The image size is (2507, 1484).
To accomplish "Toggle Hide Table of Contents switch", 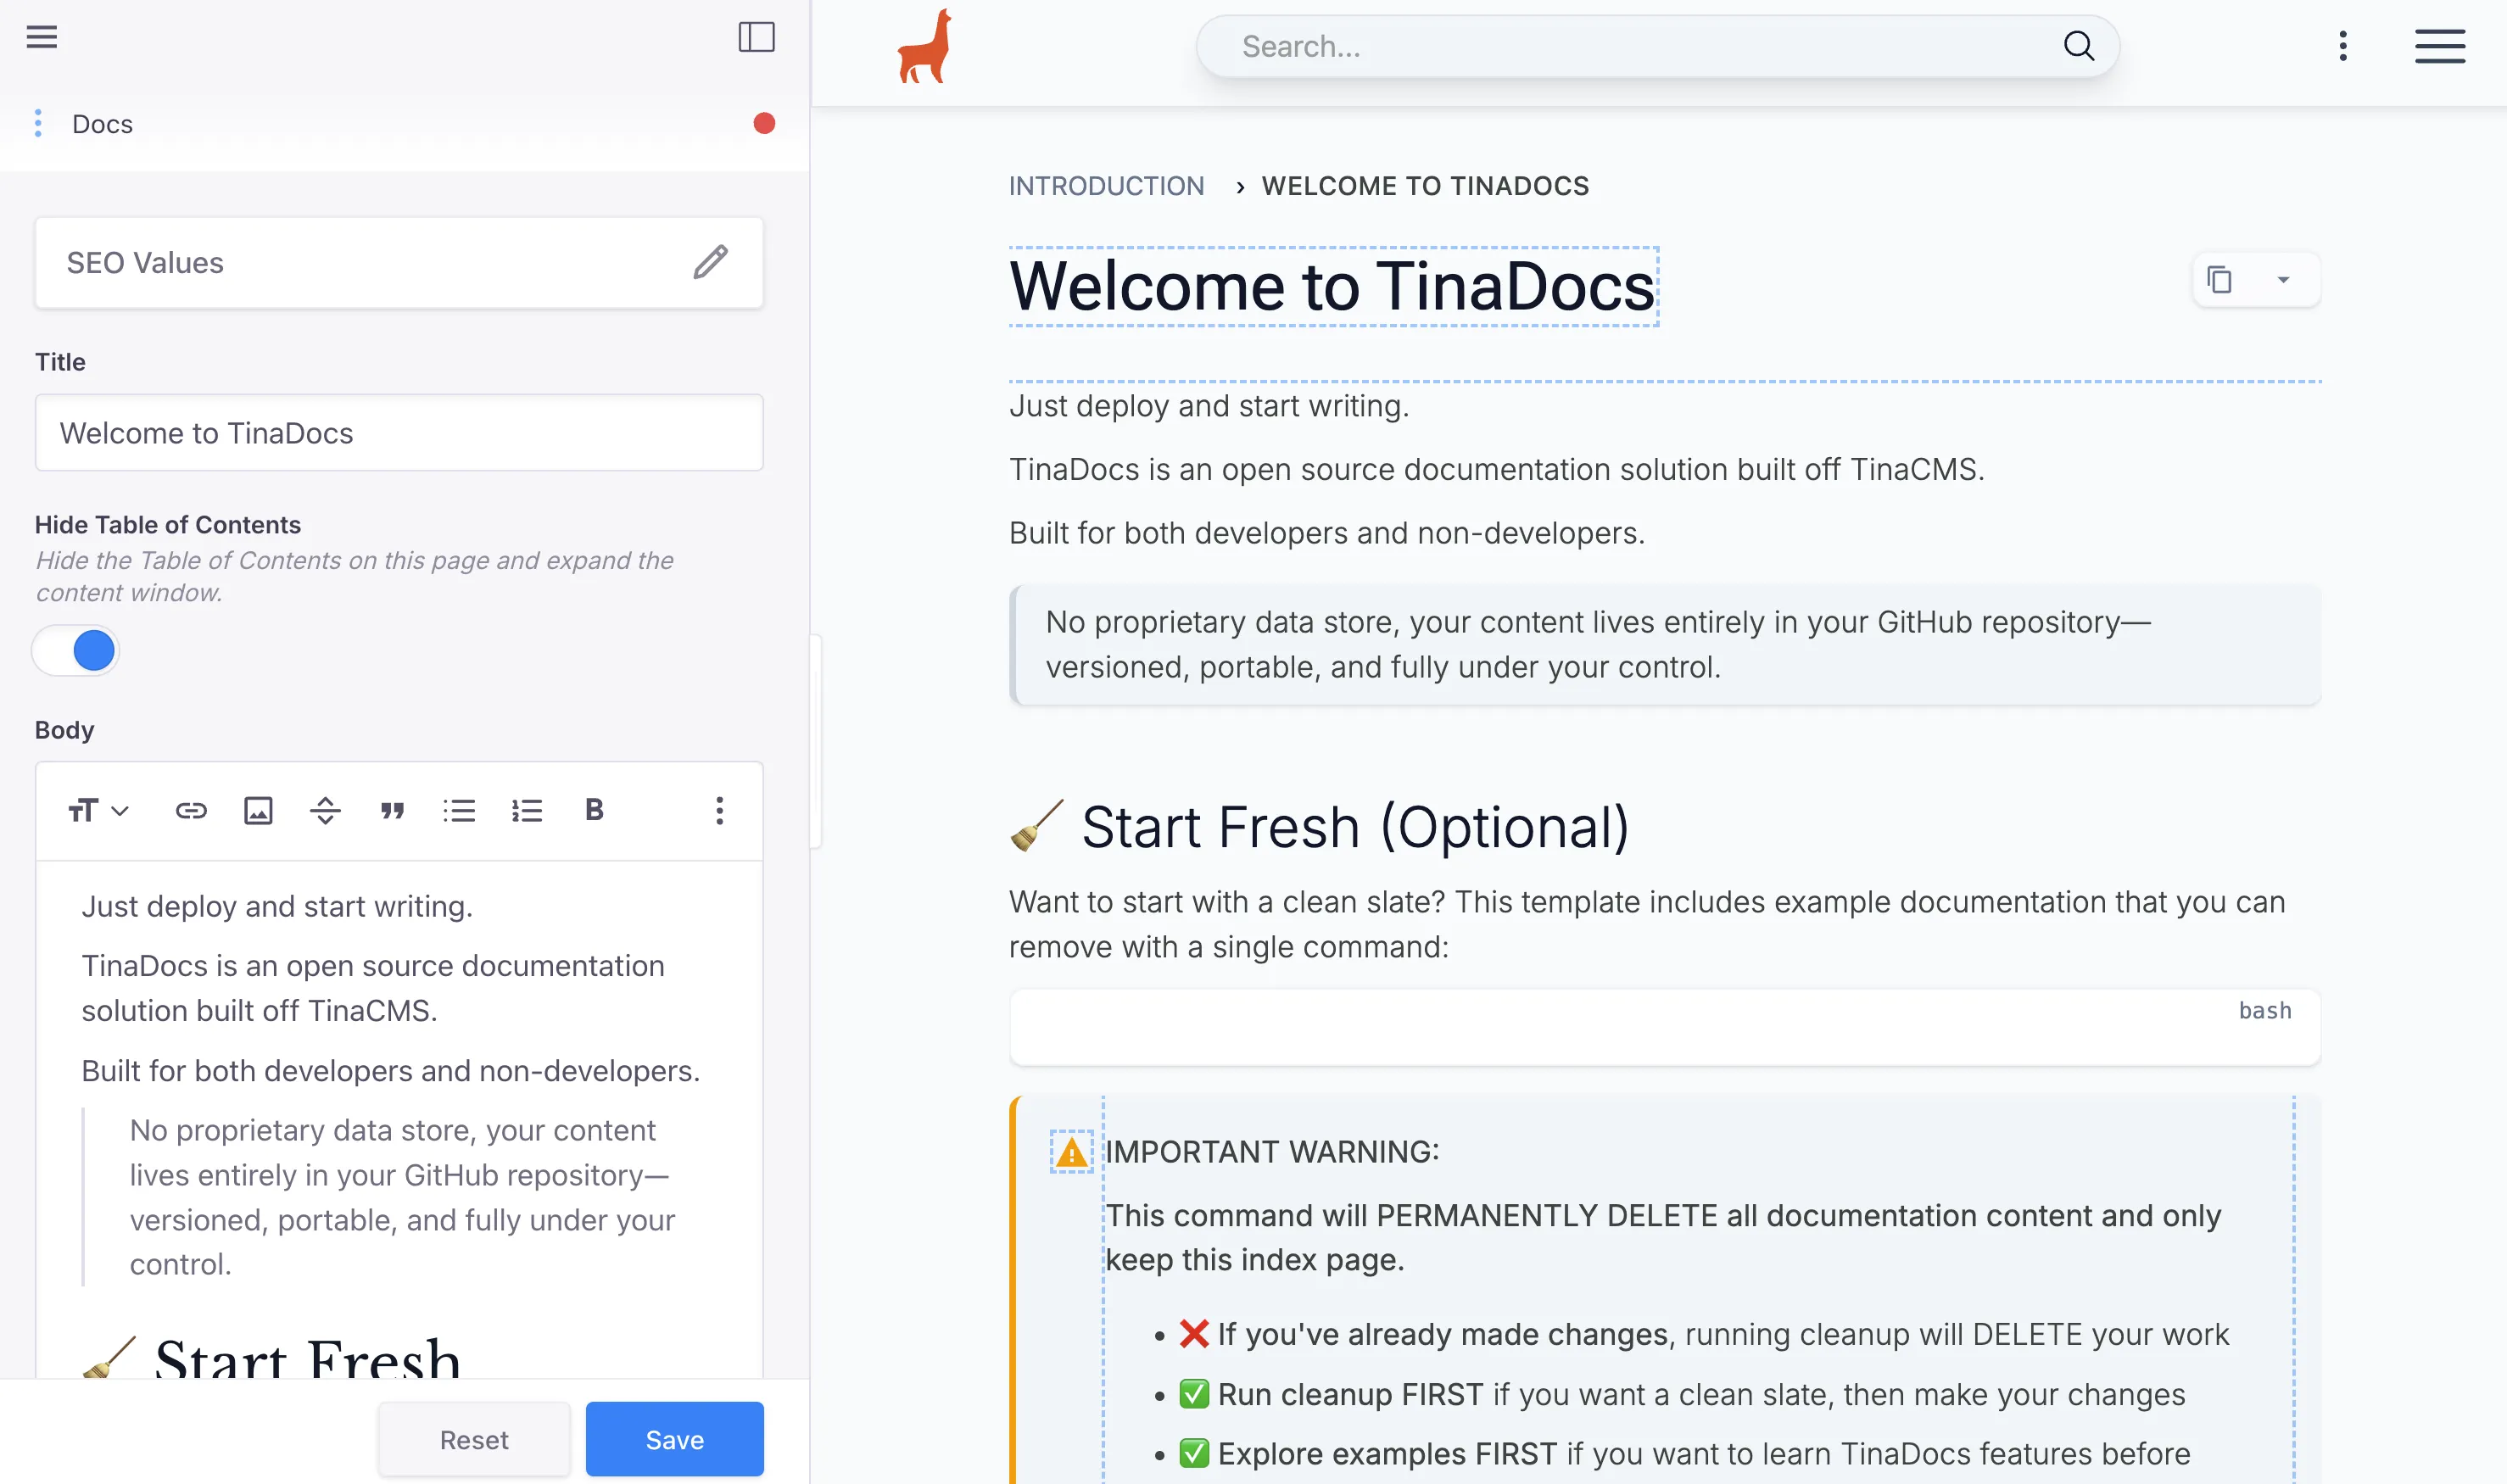I will (x=76, y=651).
